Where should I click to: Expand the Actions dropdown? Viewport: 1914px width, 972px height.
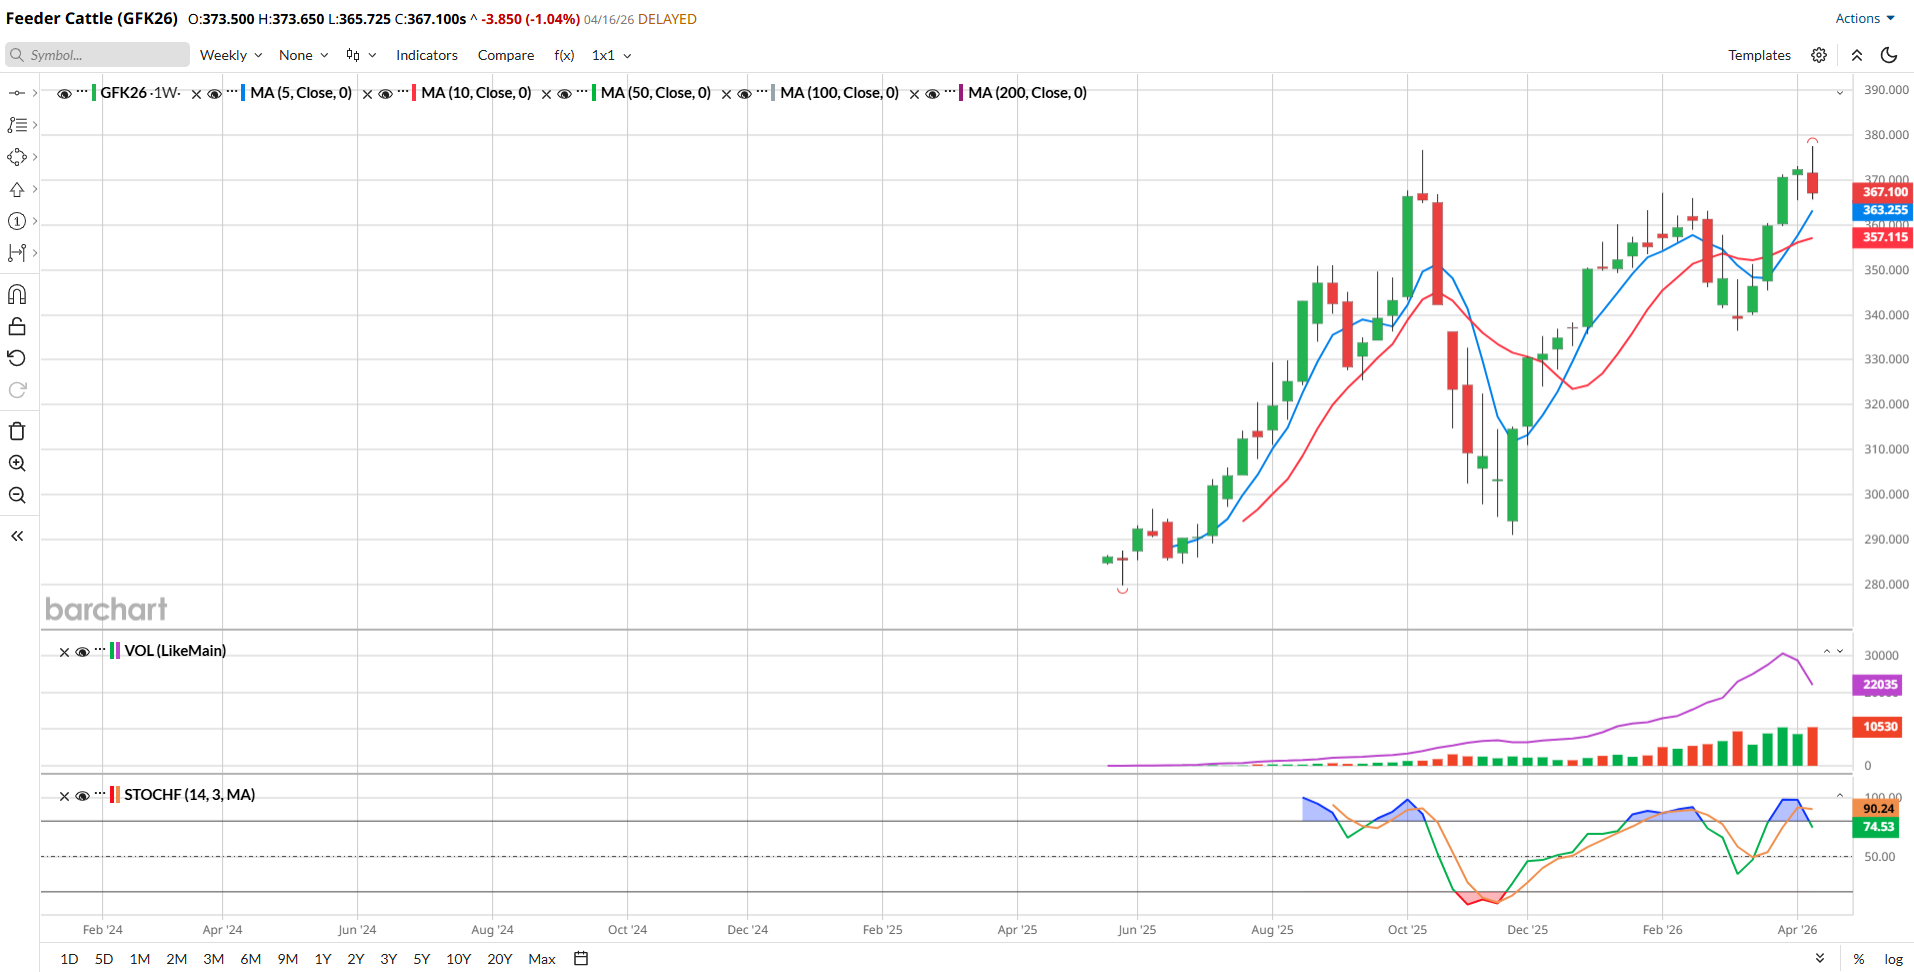(1864, 18)
